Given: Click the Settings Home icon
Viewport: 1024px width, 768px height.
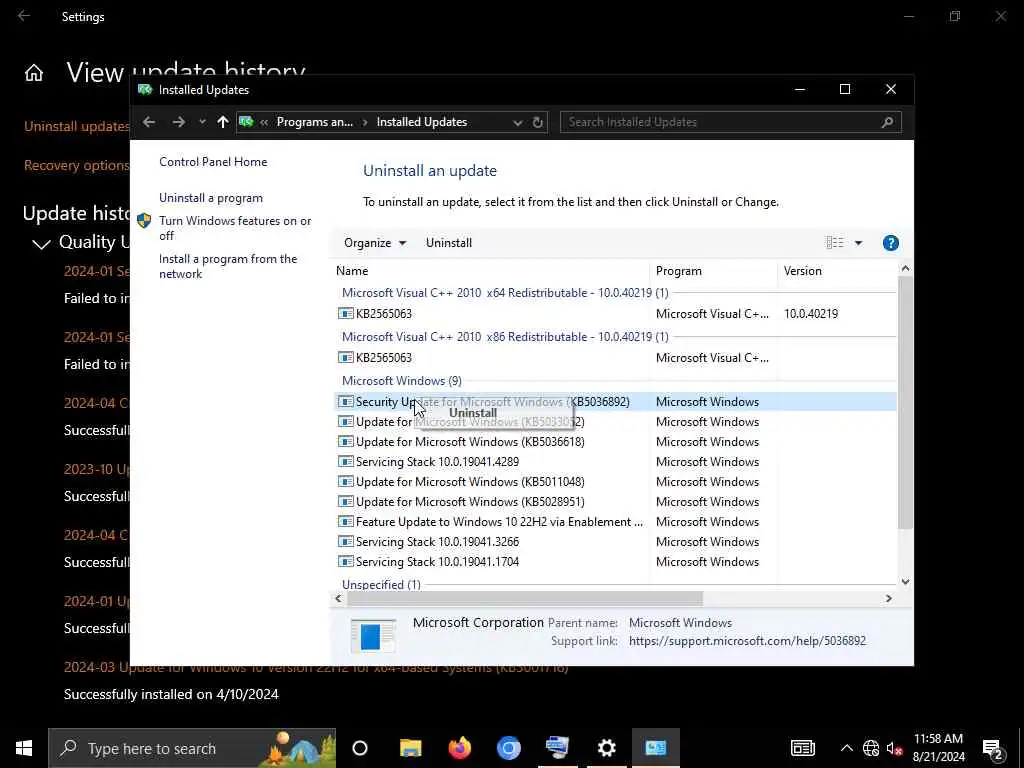Looking at the screenshot, I should (x=34, y=73).
